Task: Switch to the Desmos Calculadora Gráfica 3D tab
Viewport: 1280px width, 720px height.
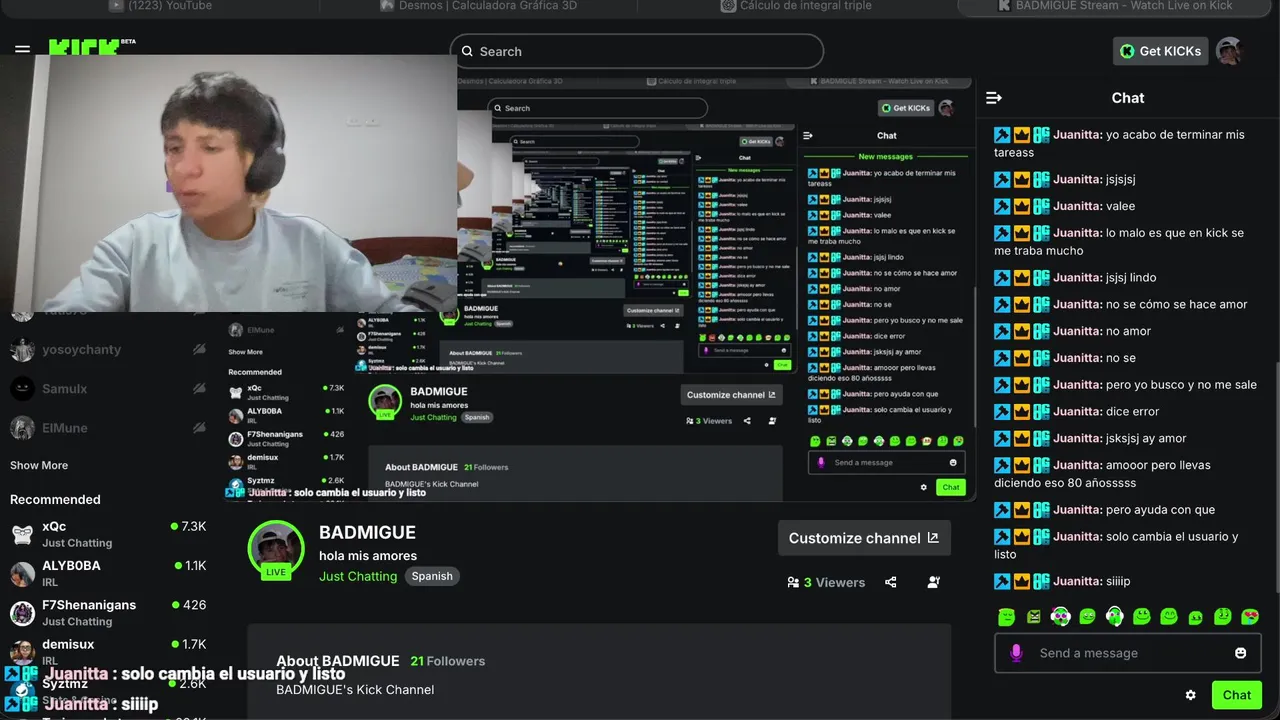Action: point(478,6)
